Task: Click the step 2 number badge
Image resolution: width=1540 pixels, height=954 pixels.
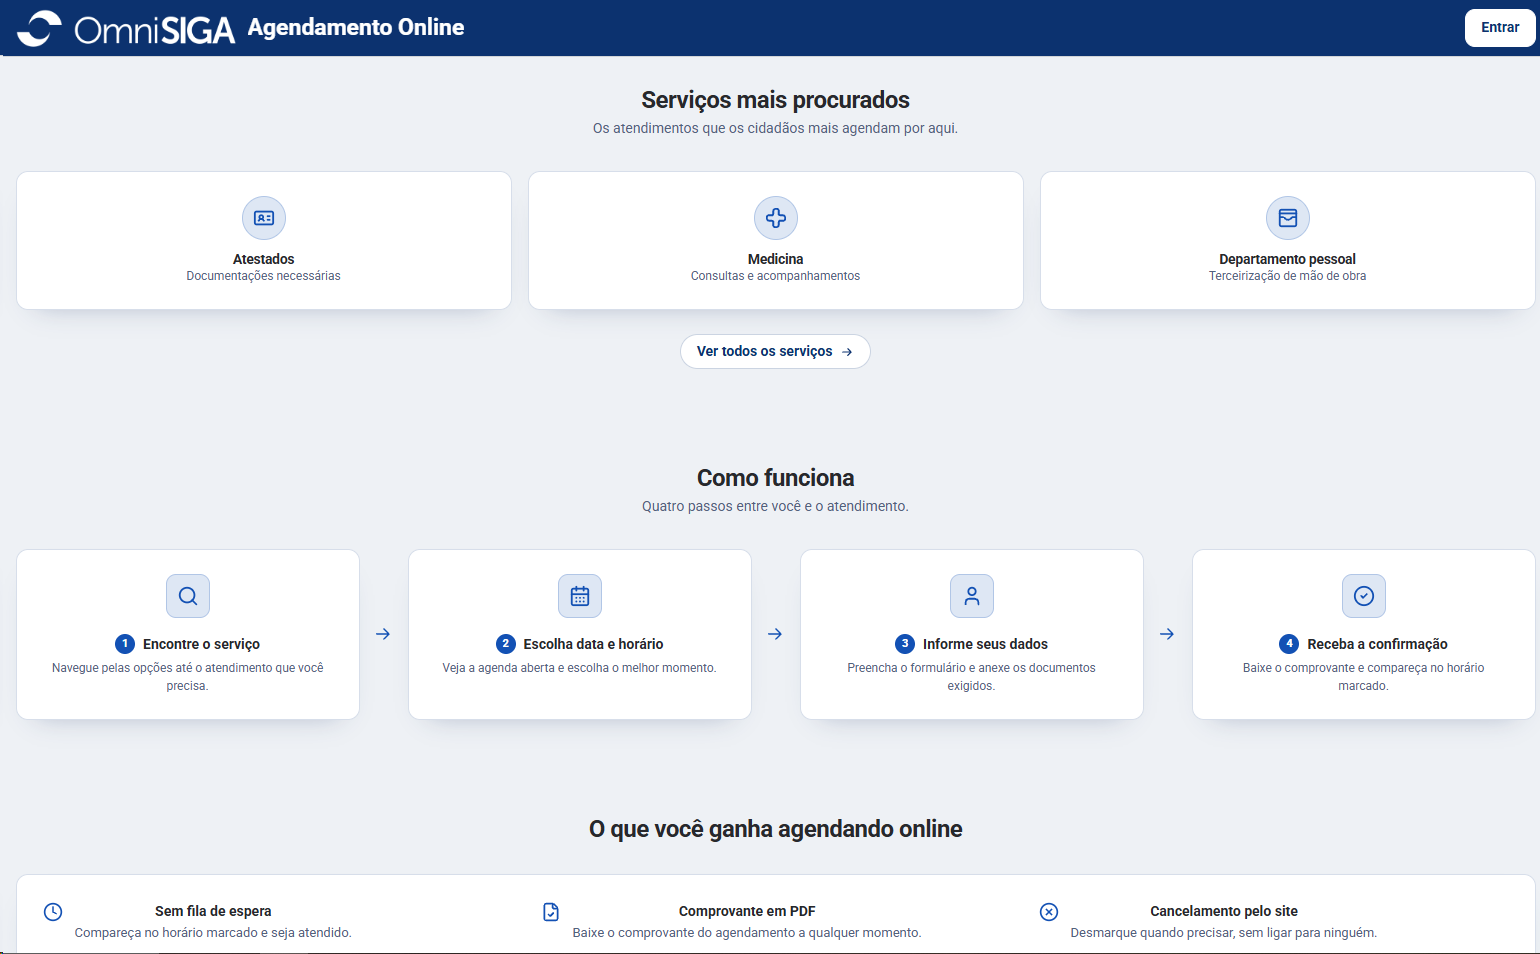Action: pyautogui.click(x=506, y=644)
